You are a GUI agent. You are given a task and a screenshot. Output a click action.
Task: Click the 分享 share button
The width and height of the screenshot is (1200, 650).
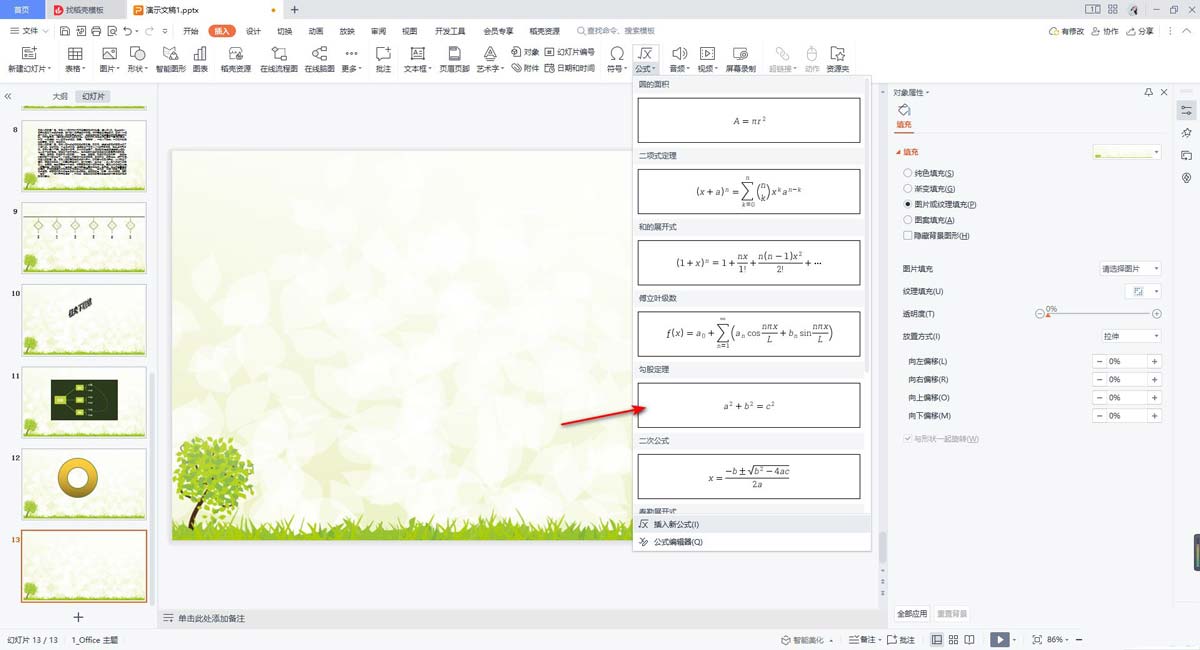[x=1138, y=31]
